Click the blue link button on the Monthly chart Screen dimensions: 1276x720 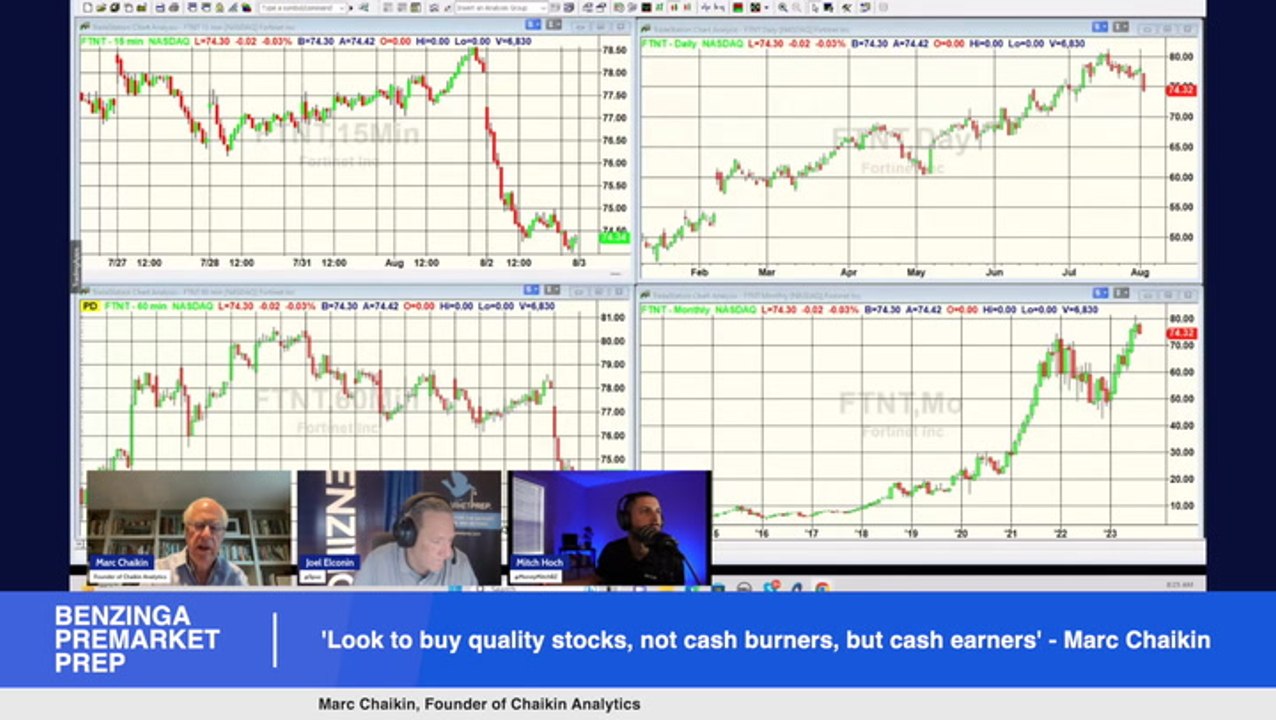(x=1101, y=293)
